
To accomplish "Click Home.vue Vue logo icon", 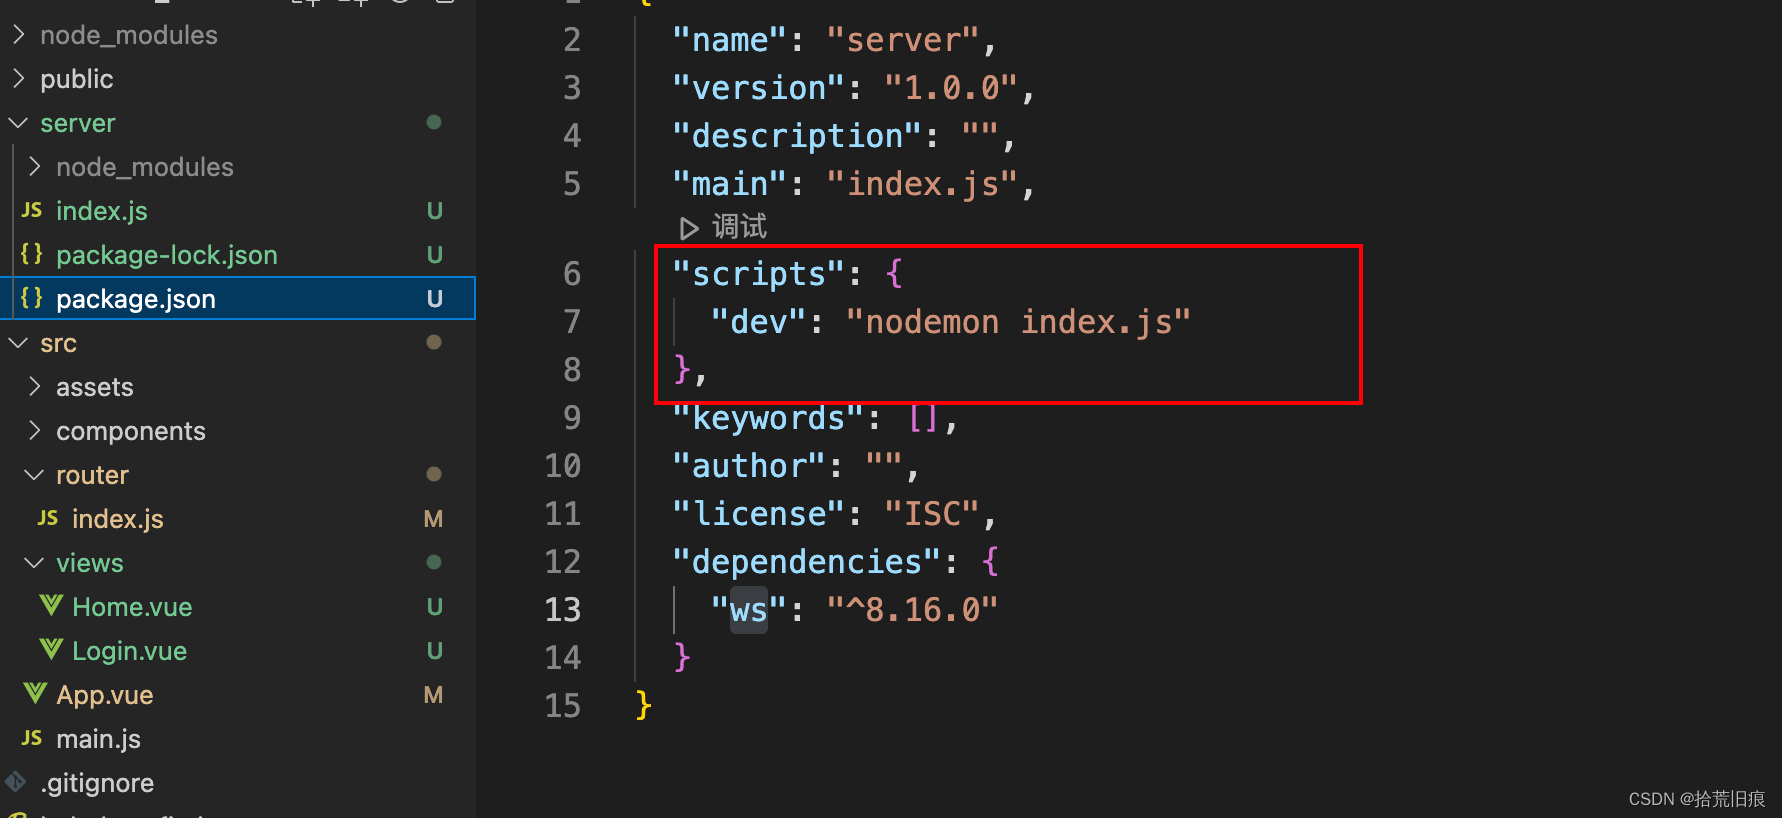I will tap(51, 606).
